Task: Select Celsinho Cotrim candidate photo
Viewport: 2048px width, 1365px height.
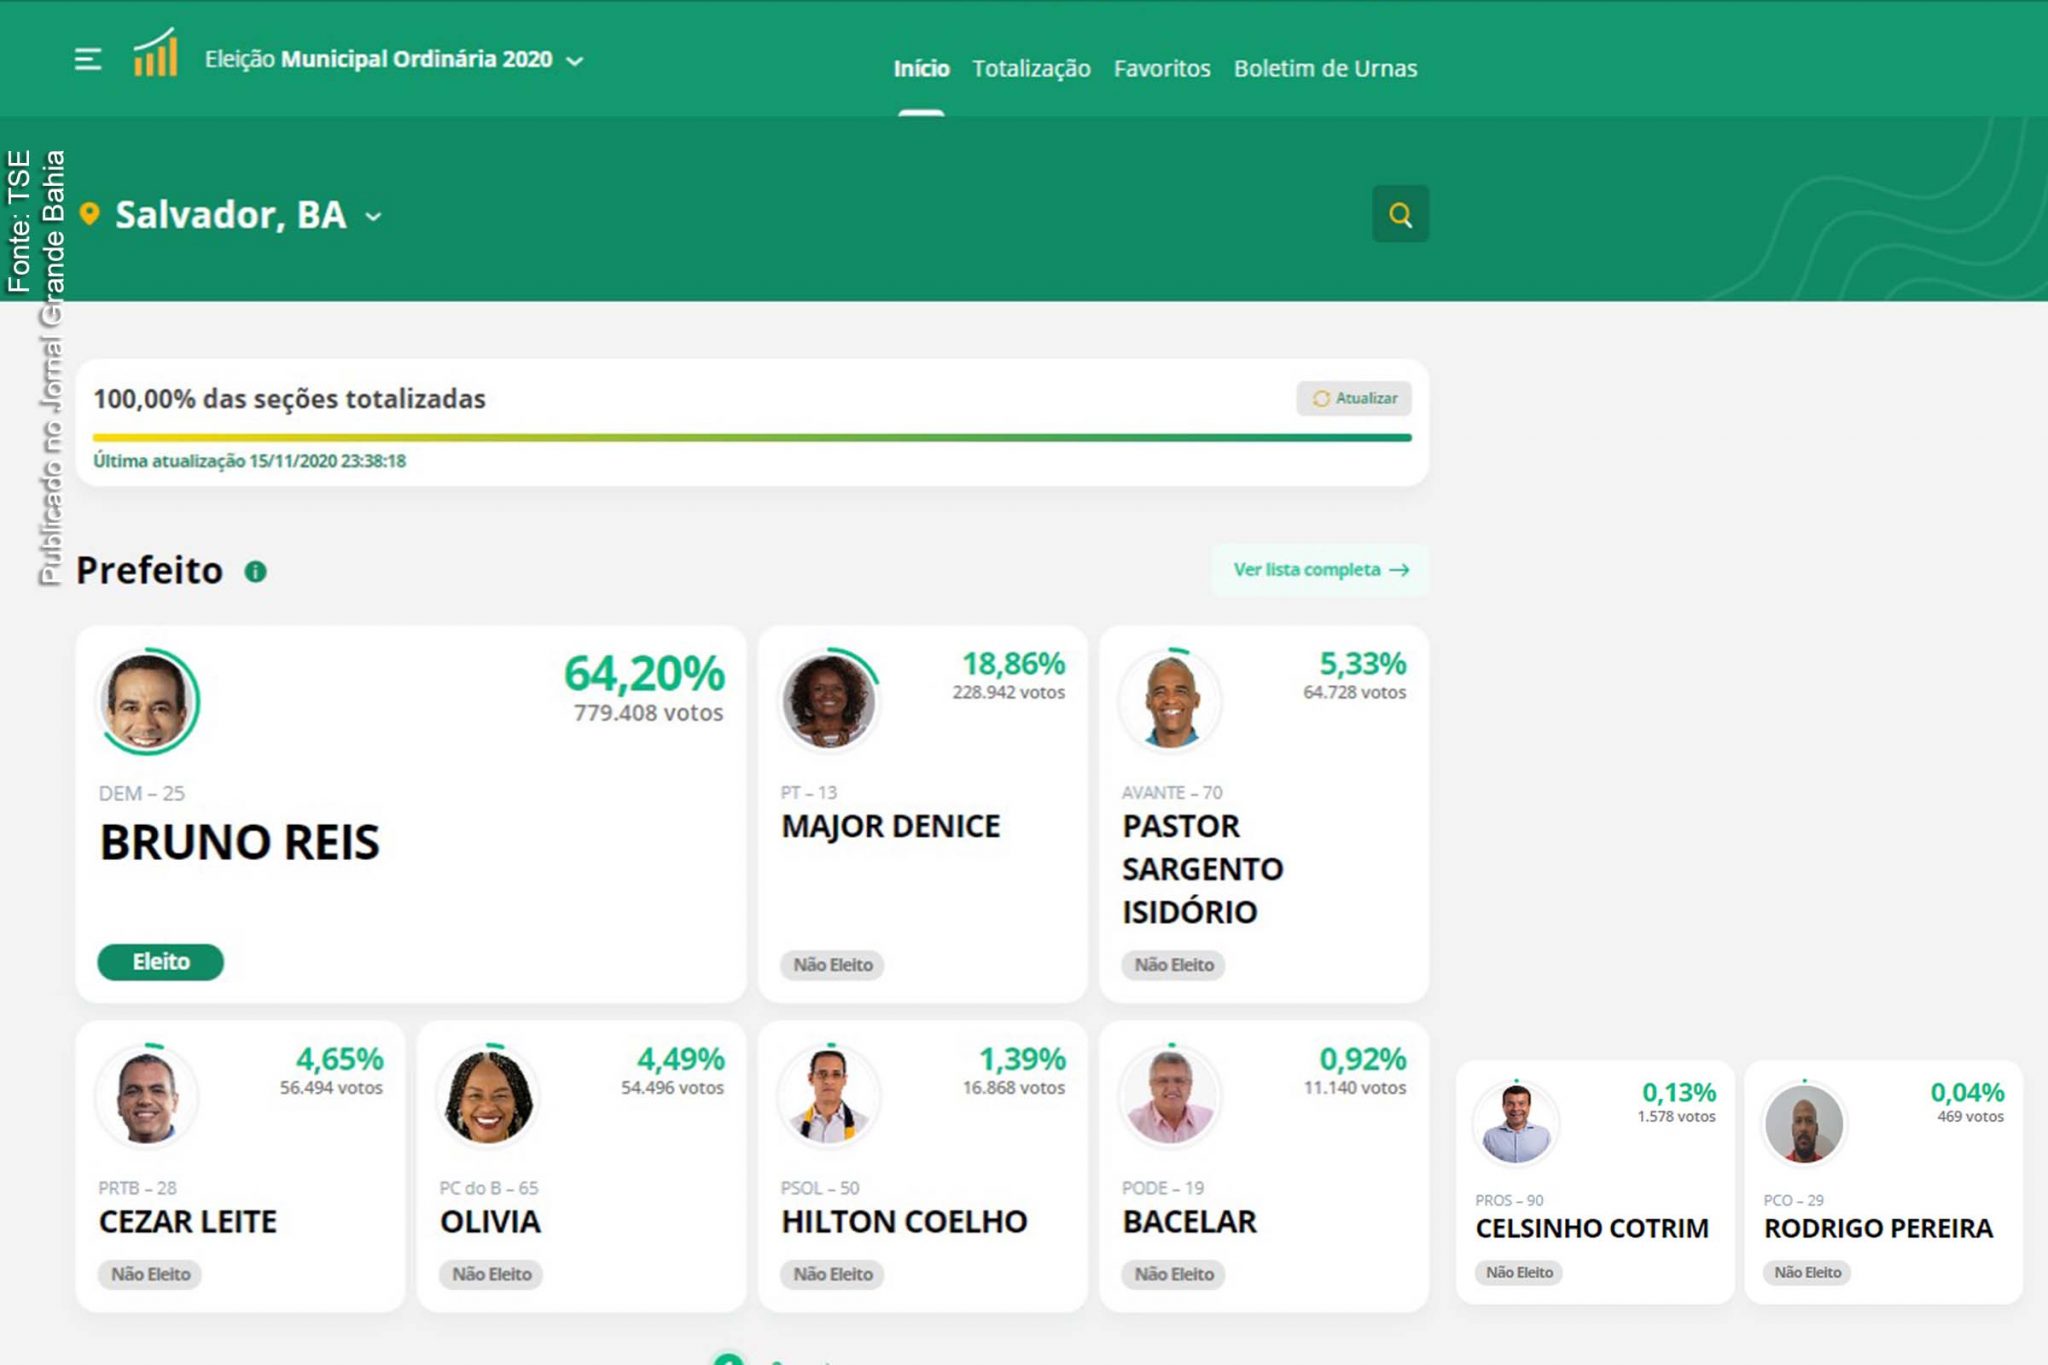Action: pyautogui.click(x=1516, y=1123)
